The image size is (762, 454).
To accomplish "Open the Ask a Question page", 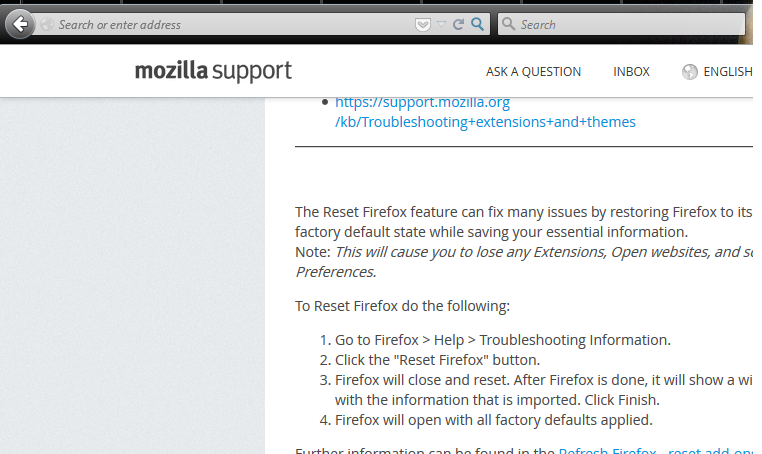I will pyautogui.click(x=533, y=72).
